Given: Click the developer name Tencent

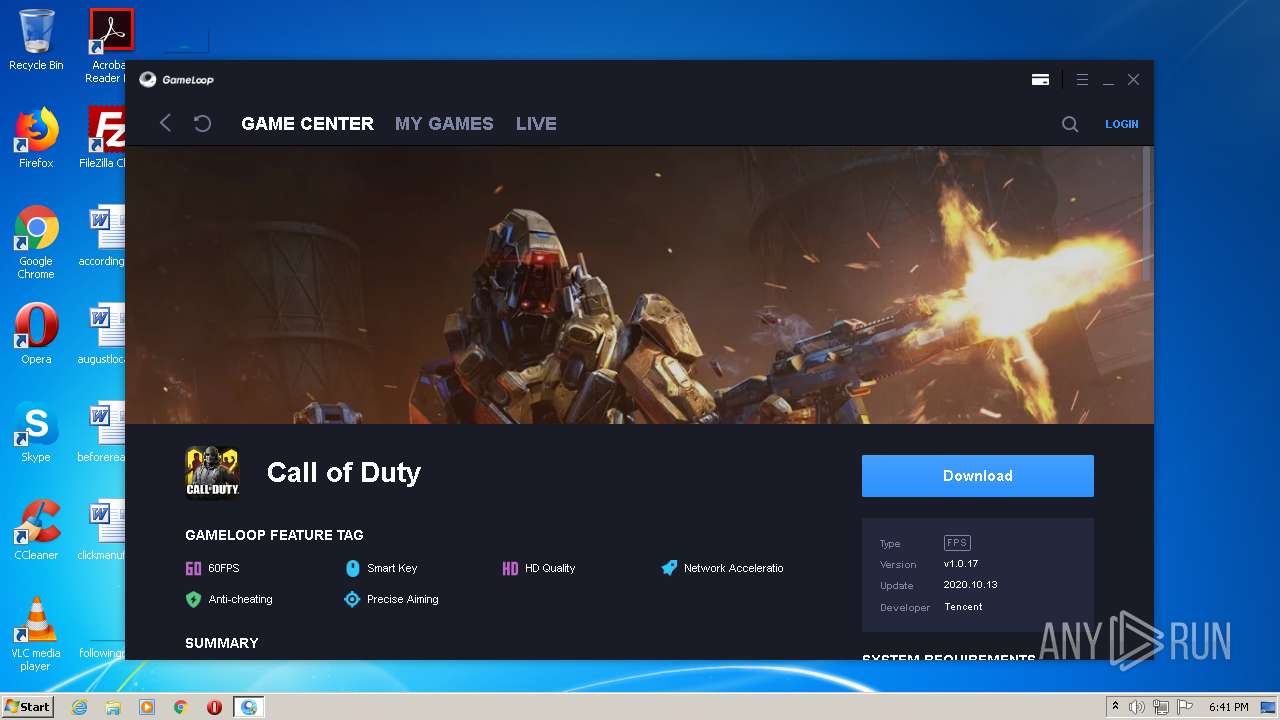Looking at the screenshot, I should pos(963,607).
